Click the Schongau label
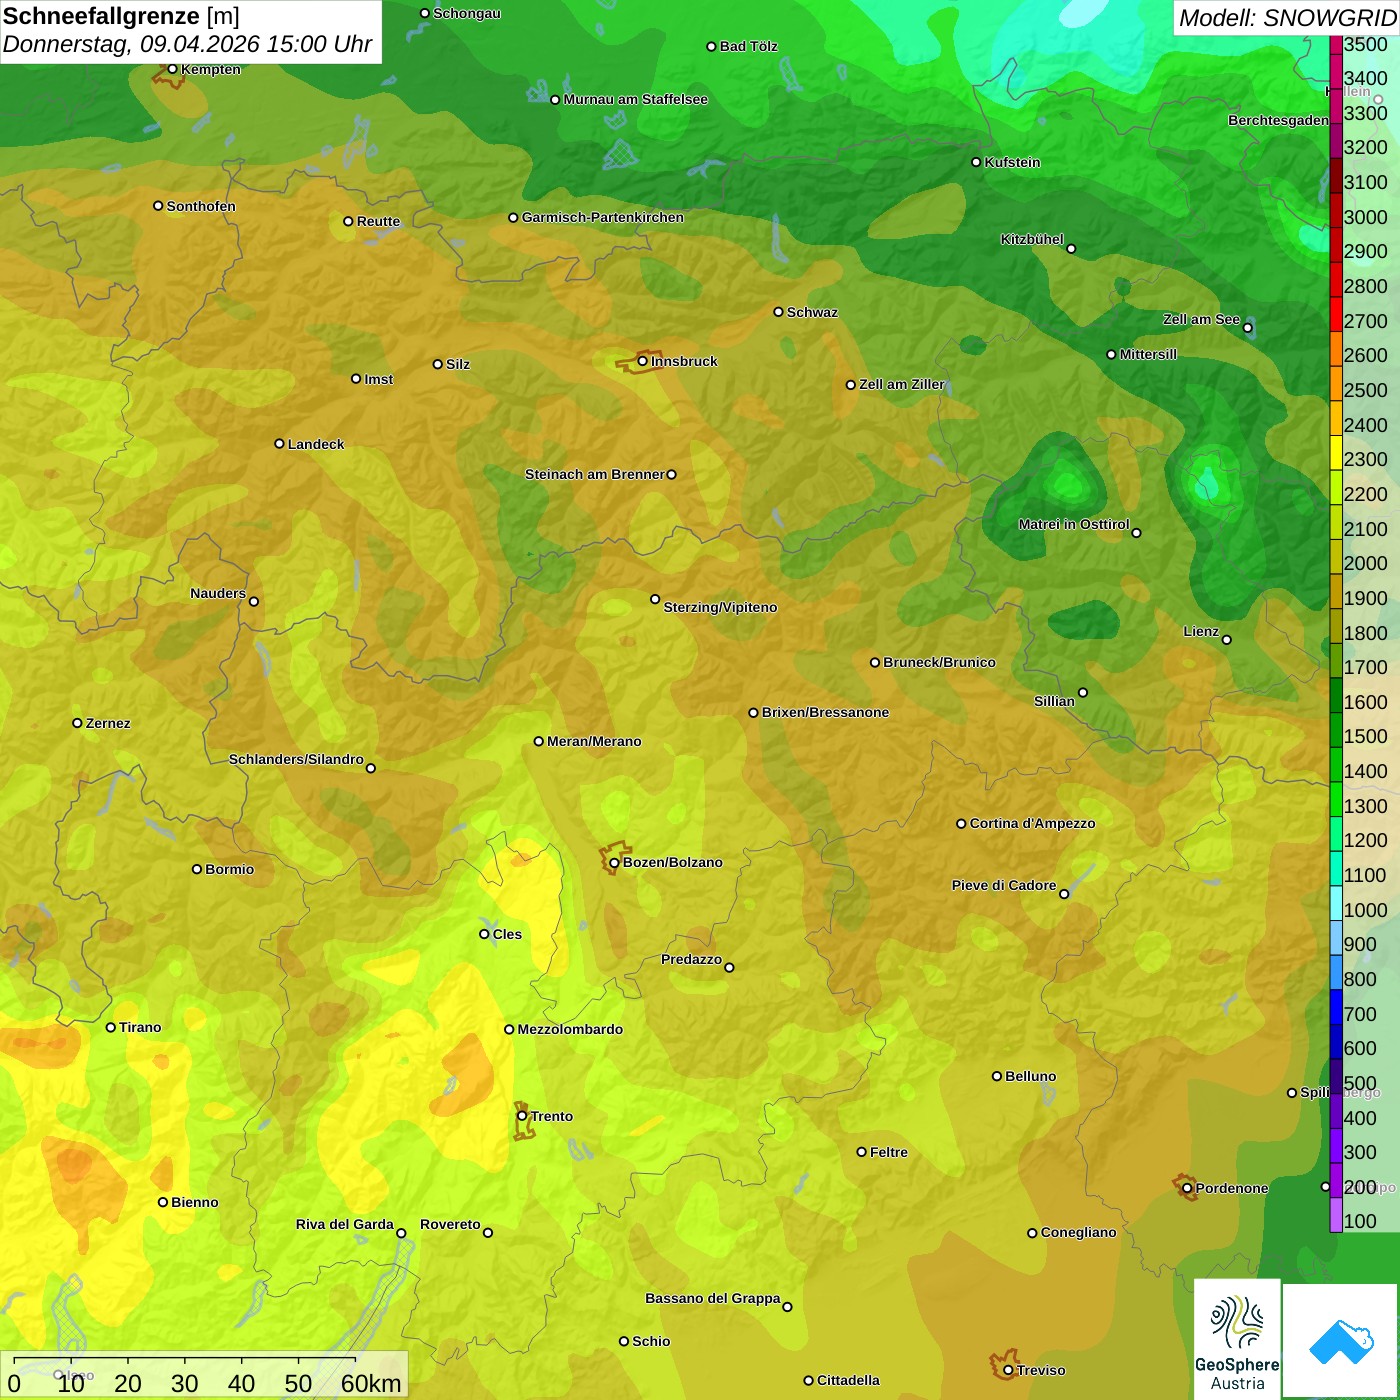1400x1400 pixels. [x=467, y=13]
